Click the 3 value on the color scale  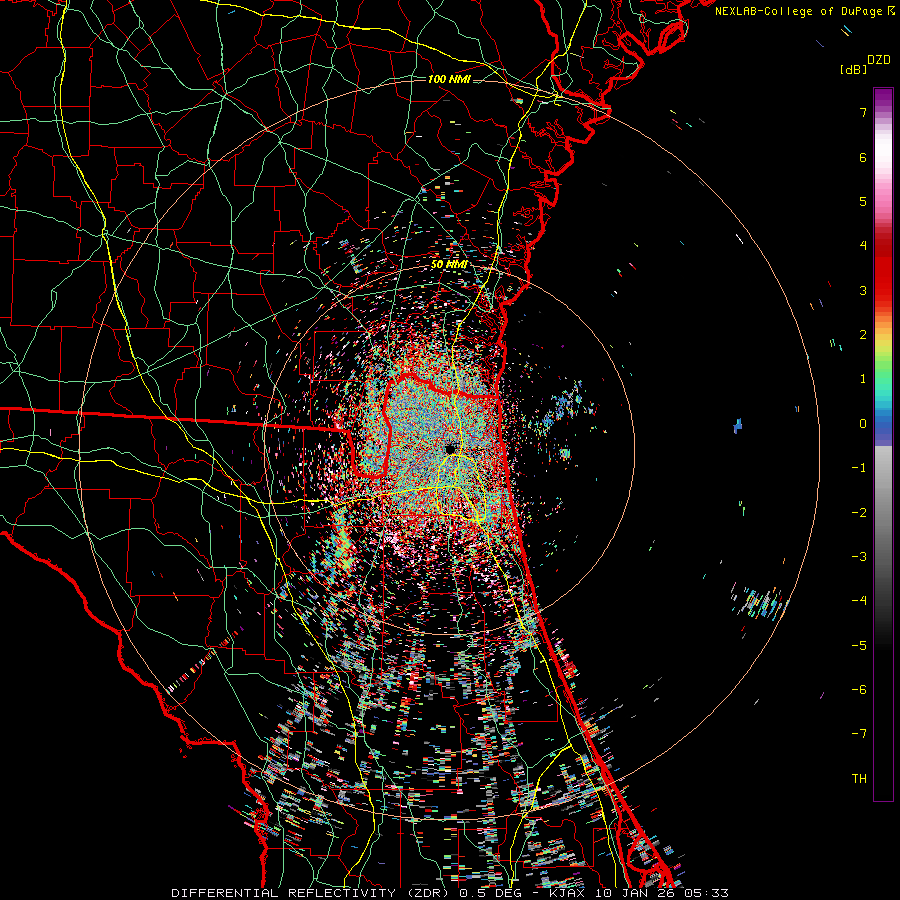[863, 290]
